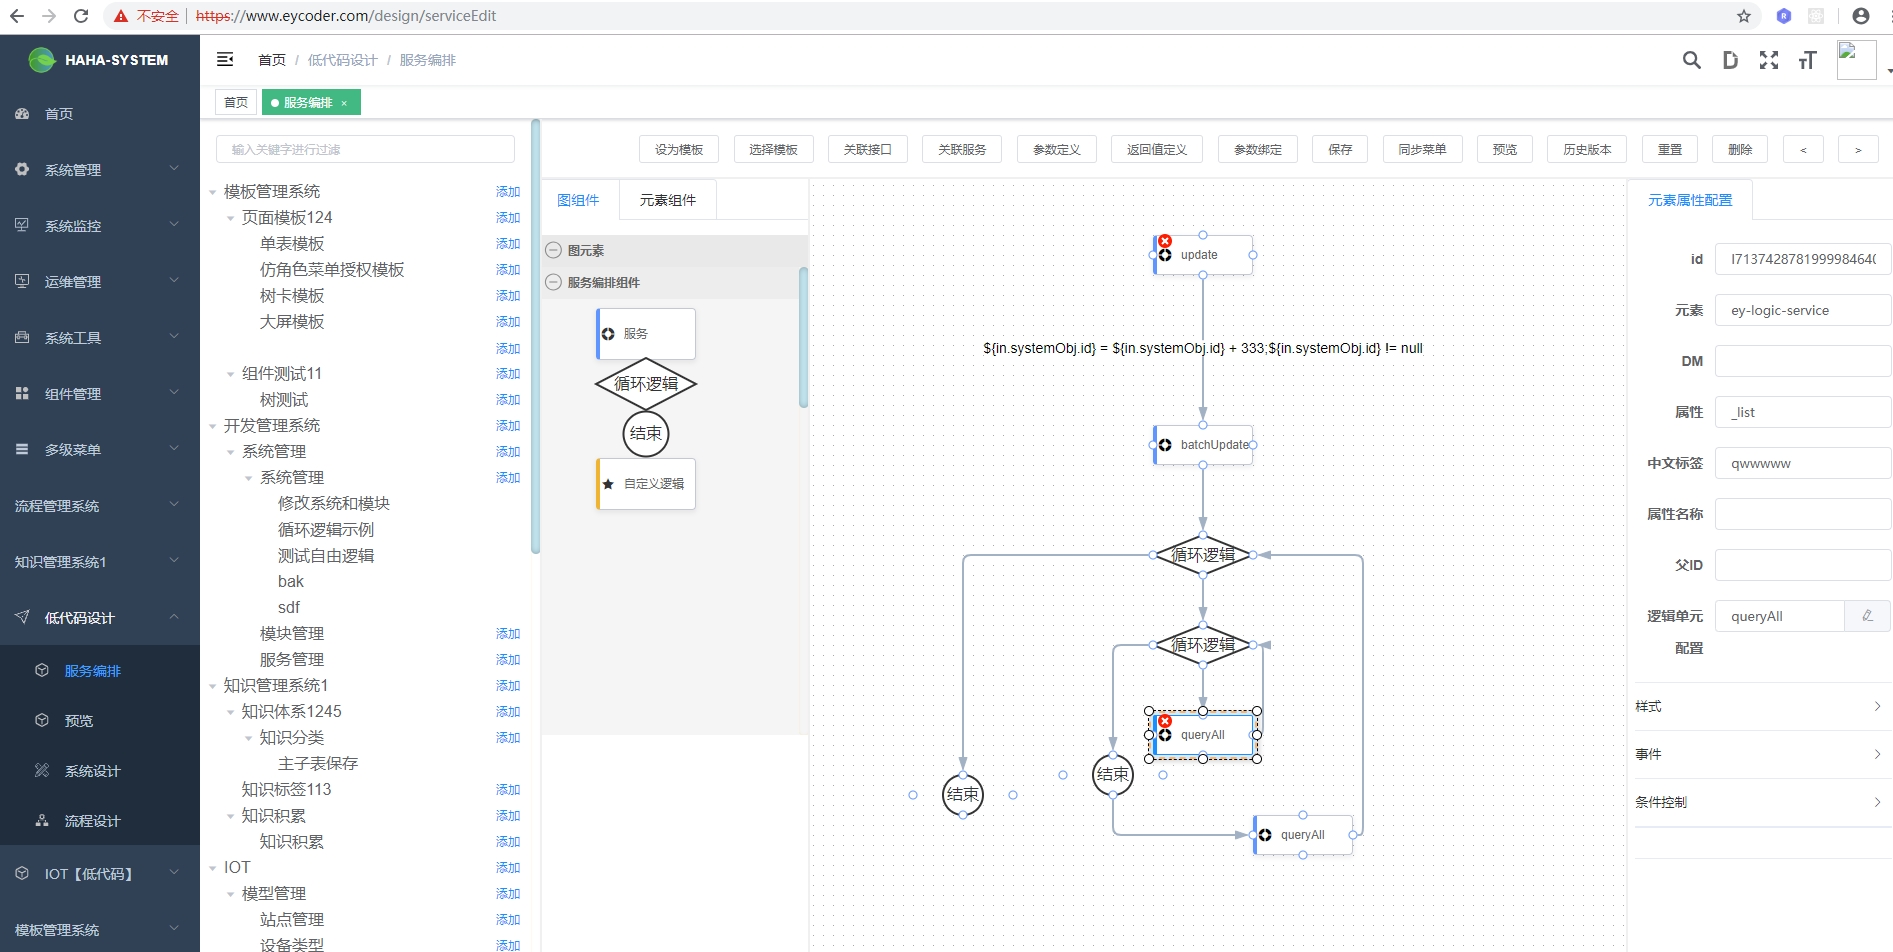Select 仿角色菜单授权模板 in the tree
This screenshot has height=952, width=1893.
[332, 270]
